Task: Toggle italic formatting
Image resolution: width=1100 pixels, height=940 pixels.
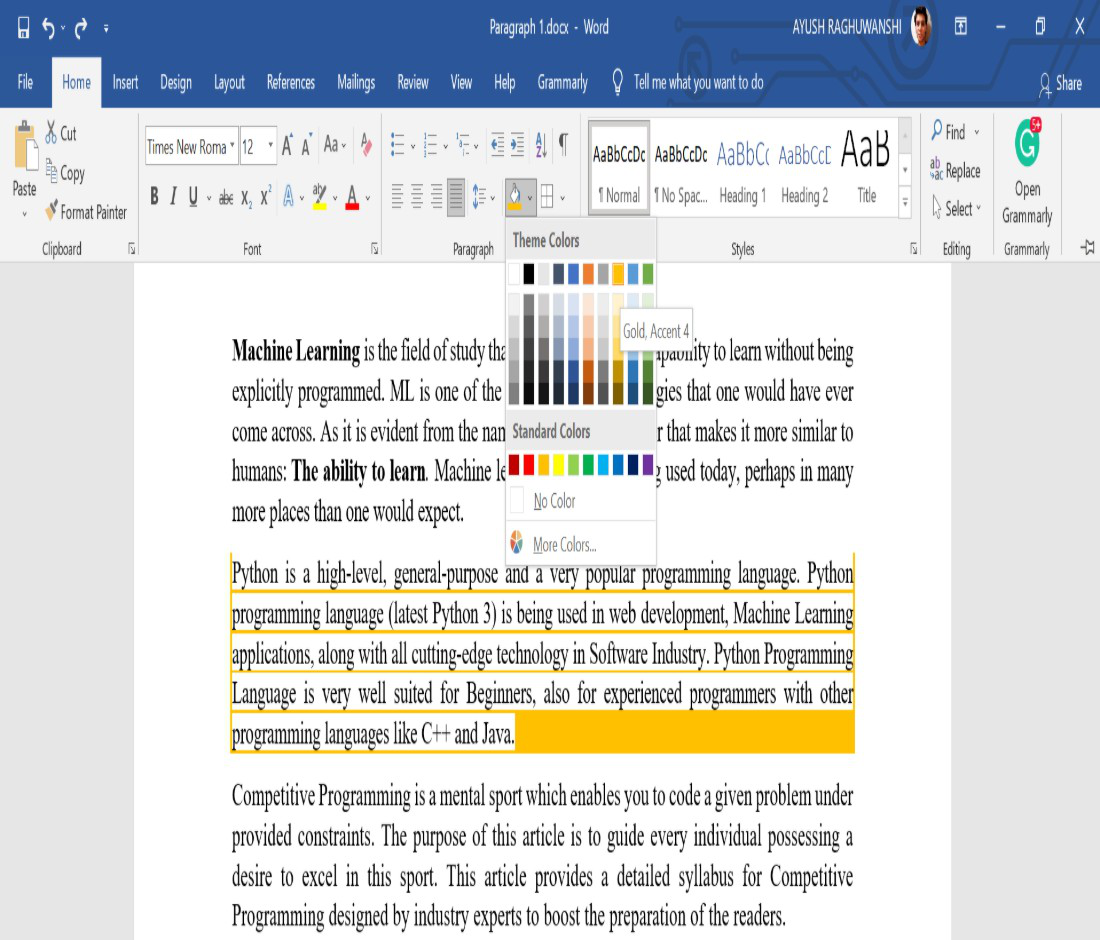Action: (173, 197)
